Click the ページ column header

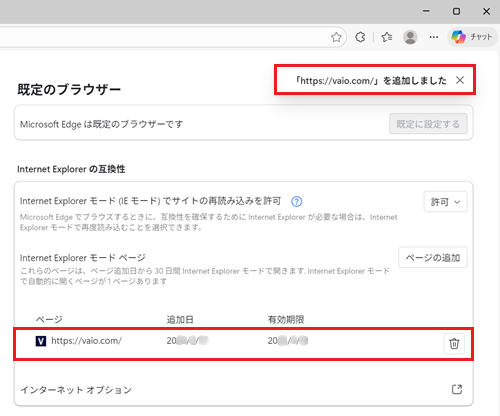(x=49, y=320)
